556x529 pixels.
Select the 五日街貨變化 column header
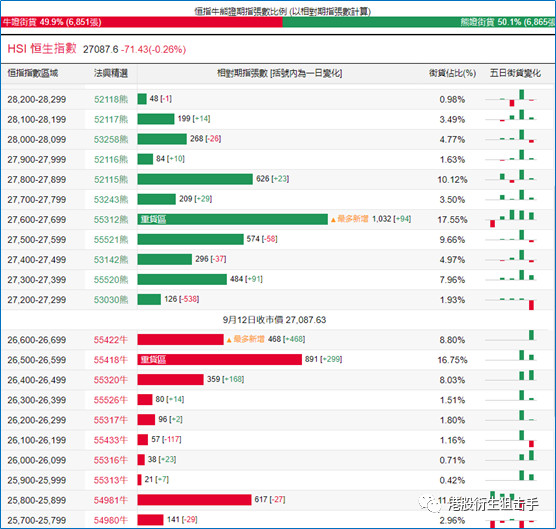click(515, 73)
